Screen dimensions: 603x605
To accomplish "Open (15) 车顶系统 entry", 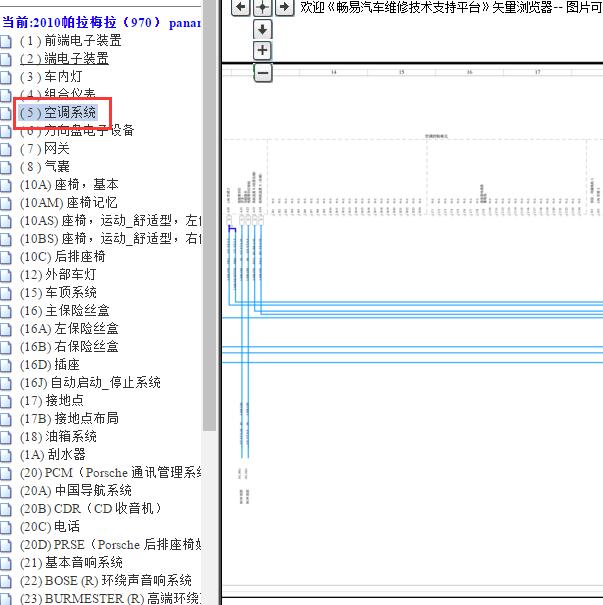I will (58, 292).
